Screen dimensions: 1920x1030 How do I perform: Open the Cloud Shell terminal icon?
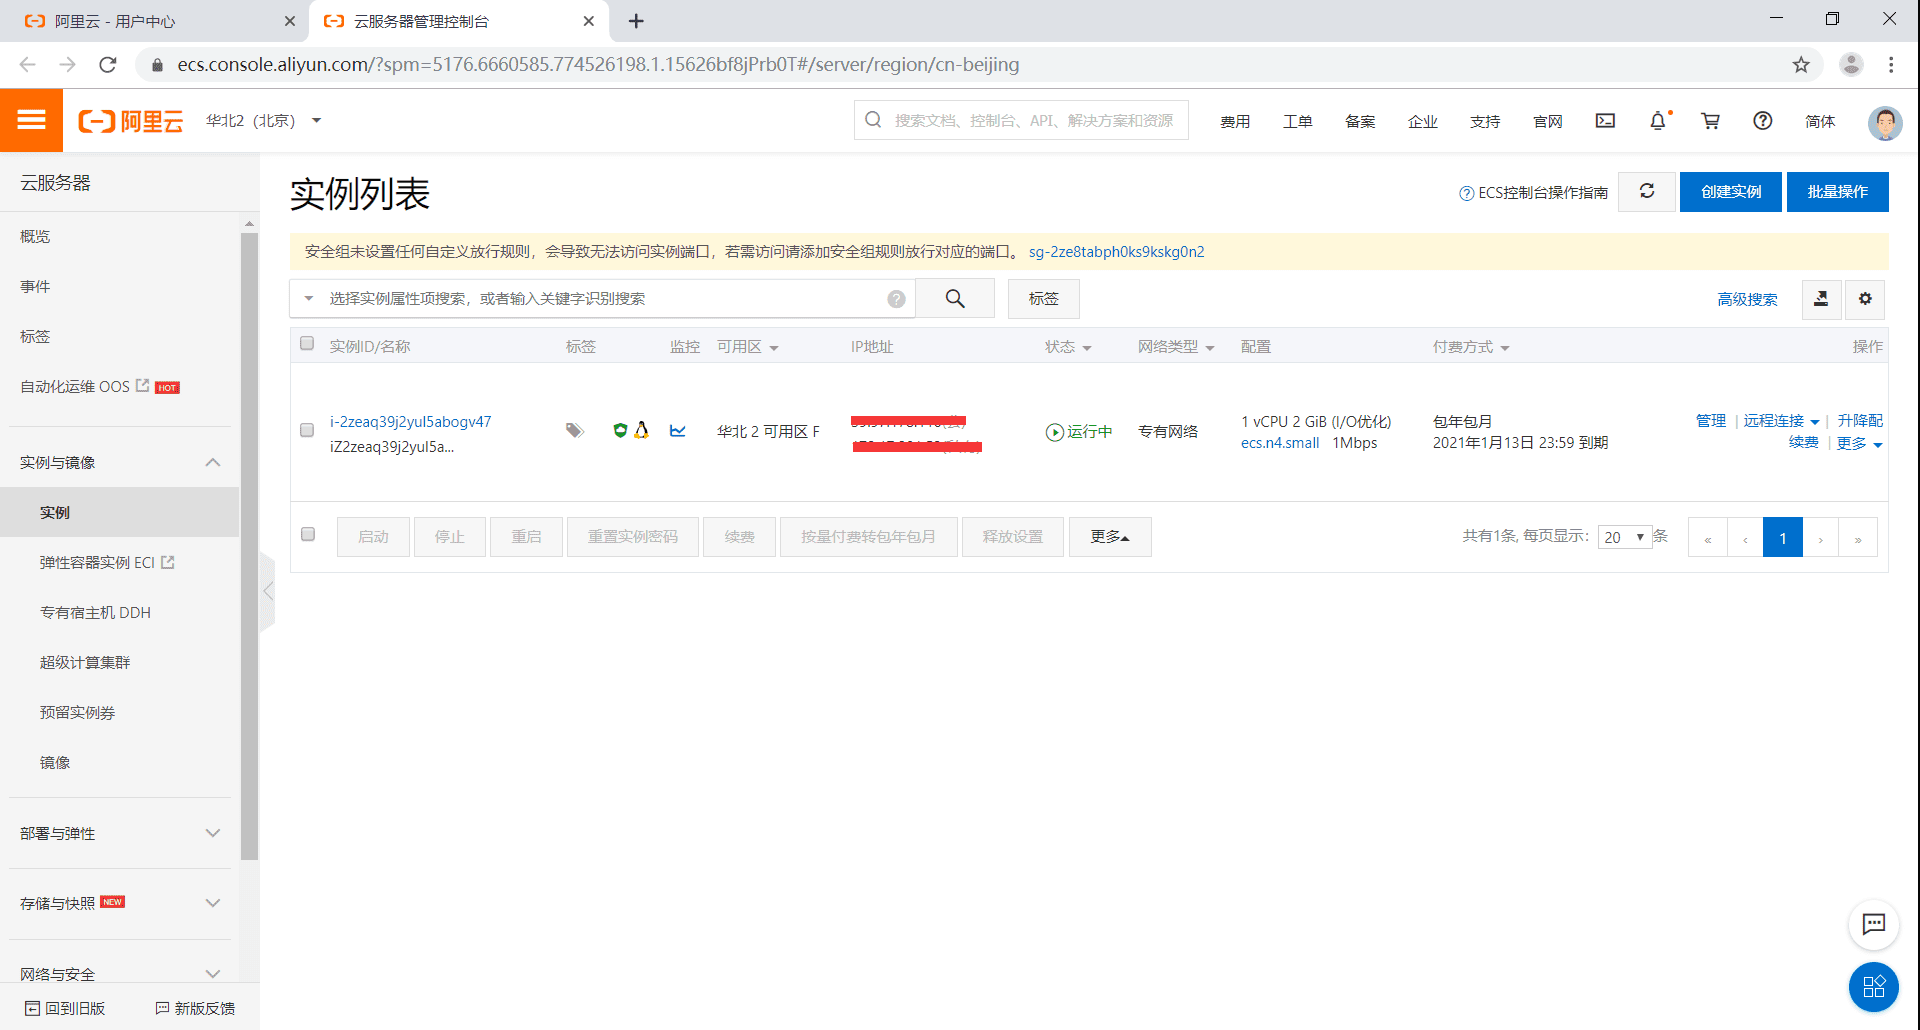[x=1605, y=120]
